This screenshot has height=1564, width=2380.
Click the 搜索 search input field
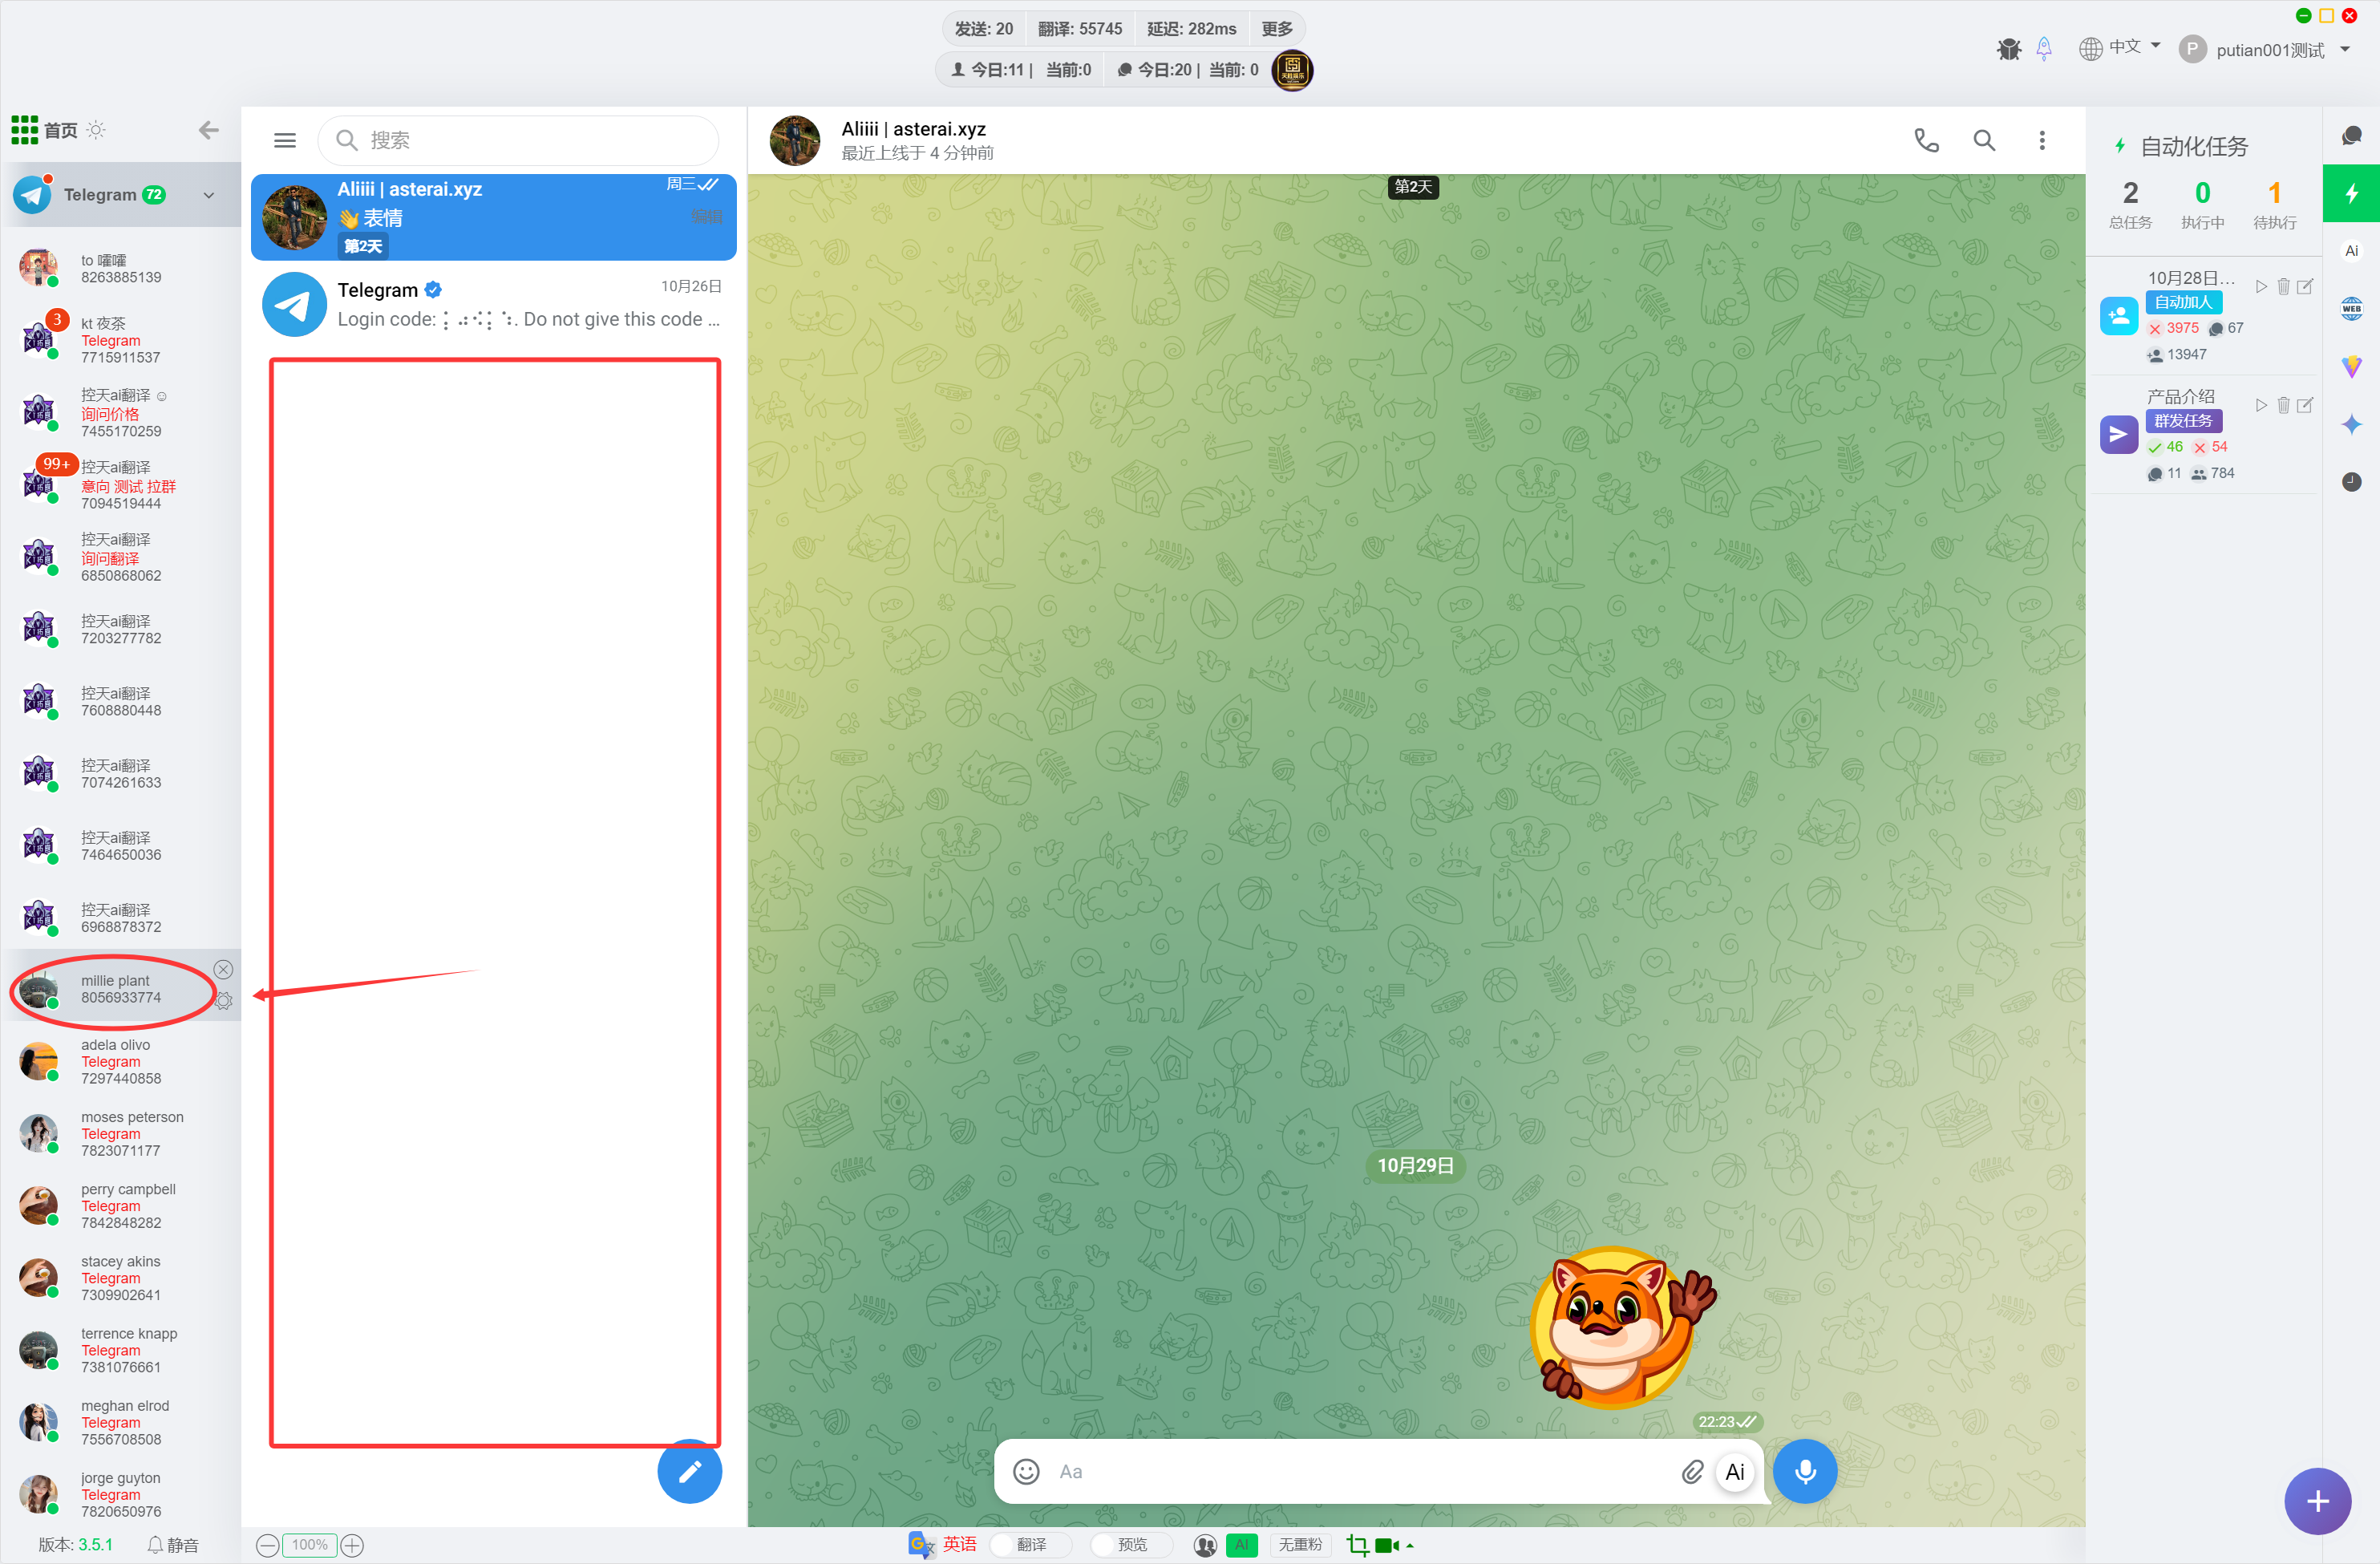click(530, 140)
